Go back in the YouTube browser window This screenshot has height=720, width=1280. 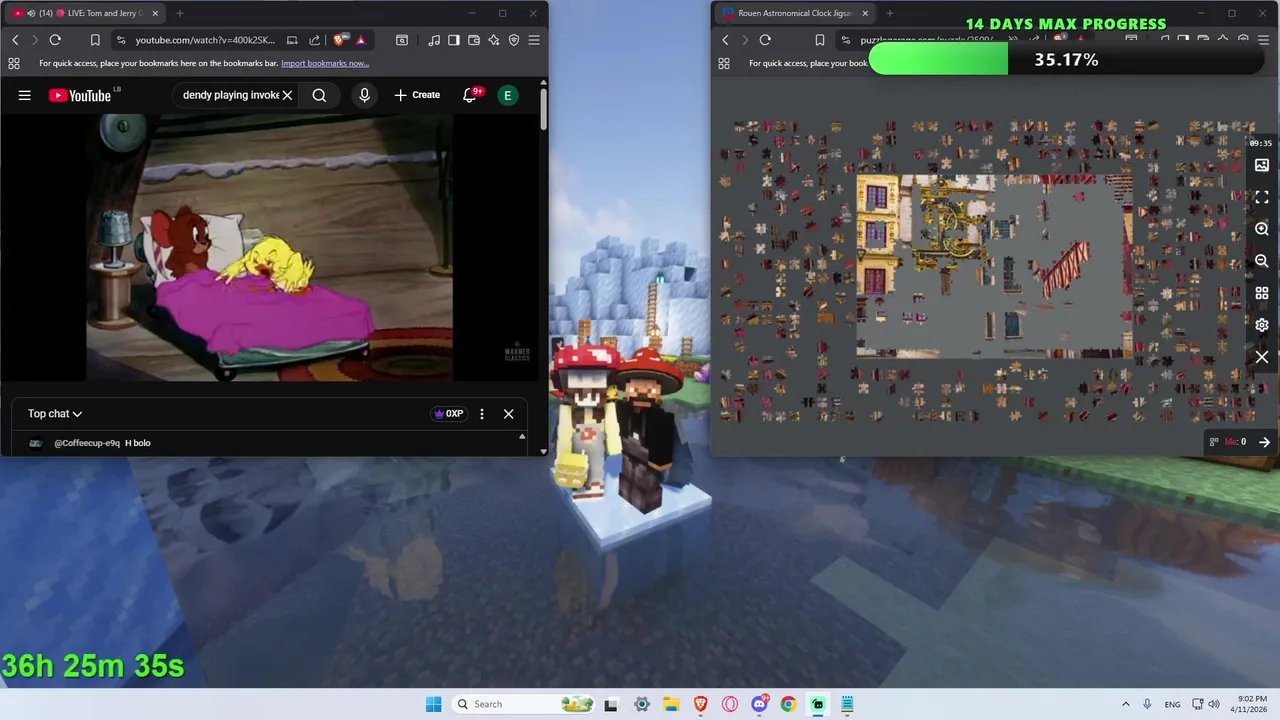pyautogui.click(x=15, y=40)
